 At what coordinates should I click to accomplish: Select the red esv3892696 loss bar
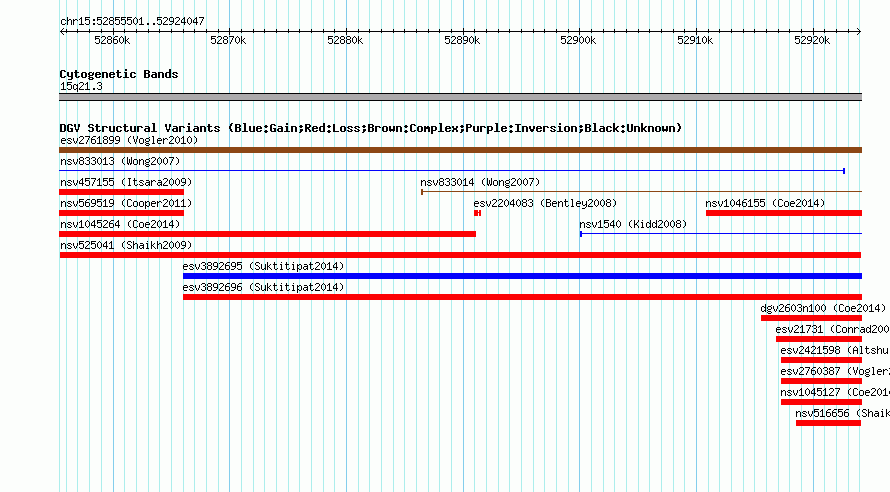click(x=522, y=297)
